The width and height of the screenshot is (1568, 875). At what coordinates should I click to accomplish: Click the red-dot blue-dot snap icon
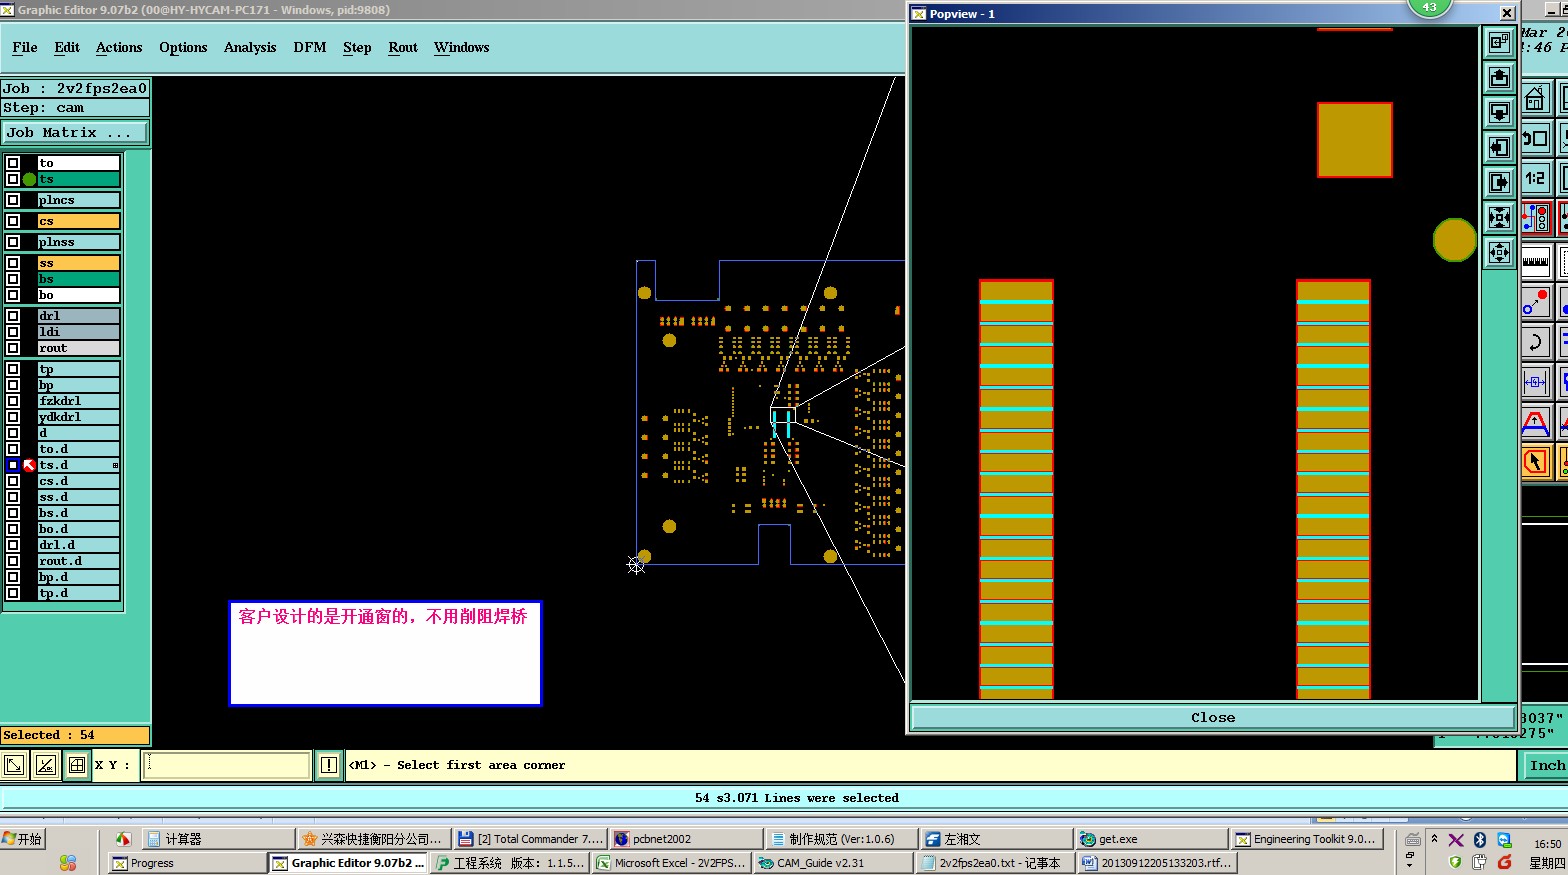coord(1536,301)
